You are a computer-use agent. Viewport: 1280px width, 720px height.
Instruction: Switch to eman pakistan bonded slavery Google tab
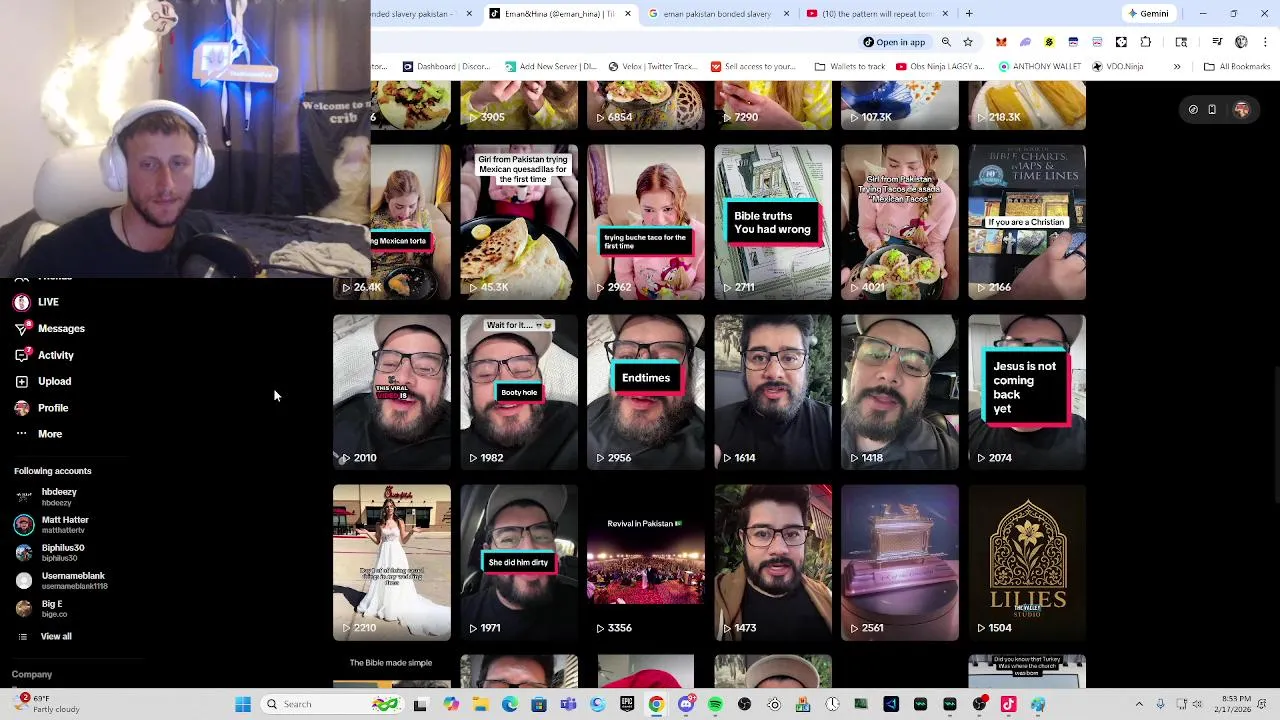point(715,13)
